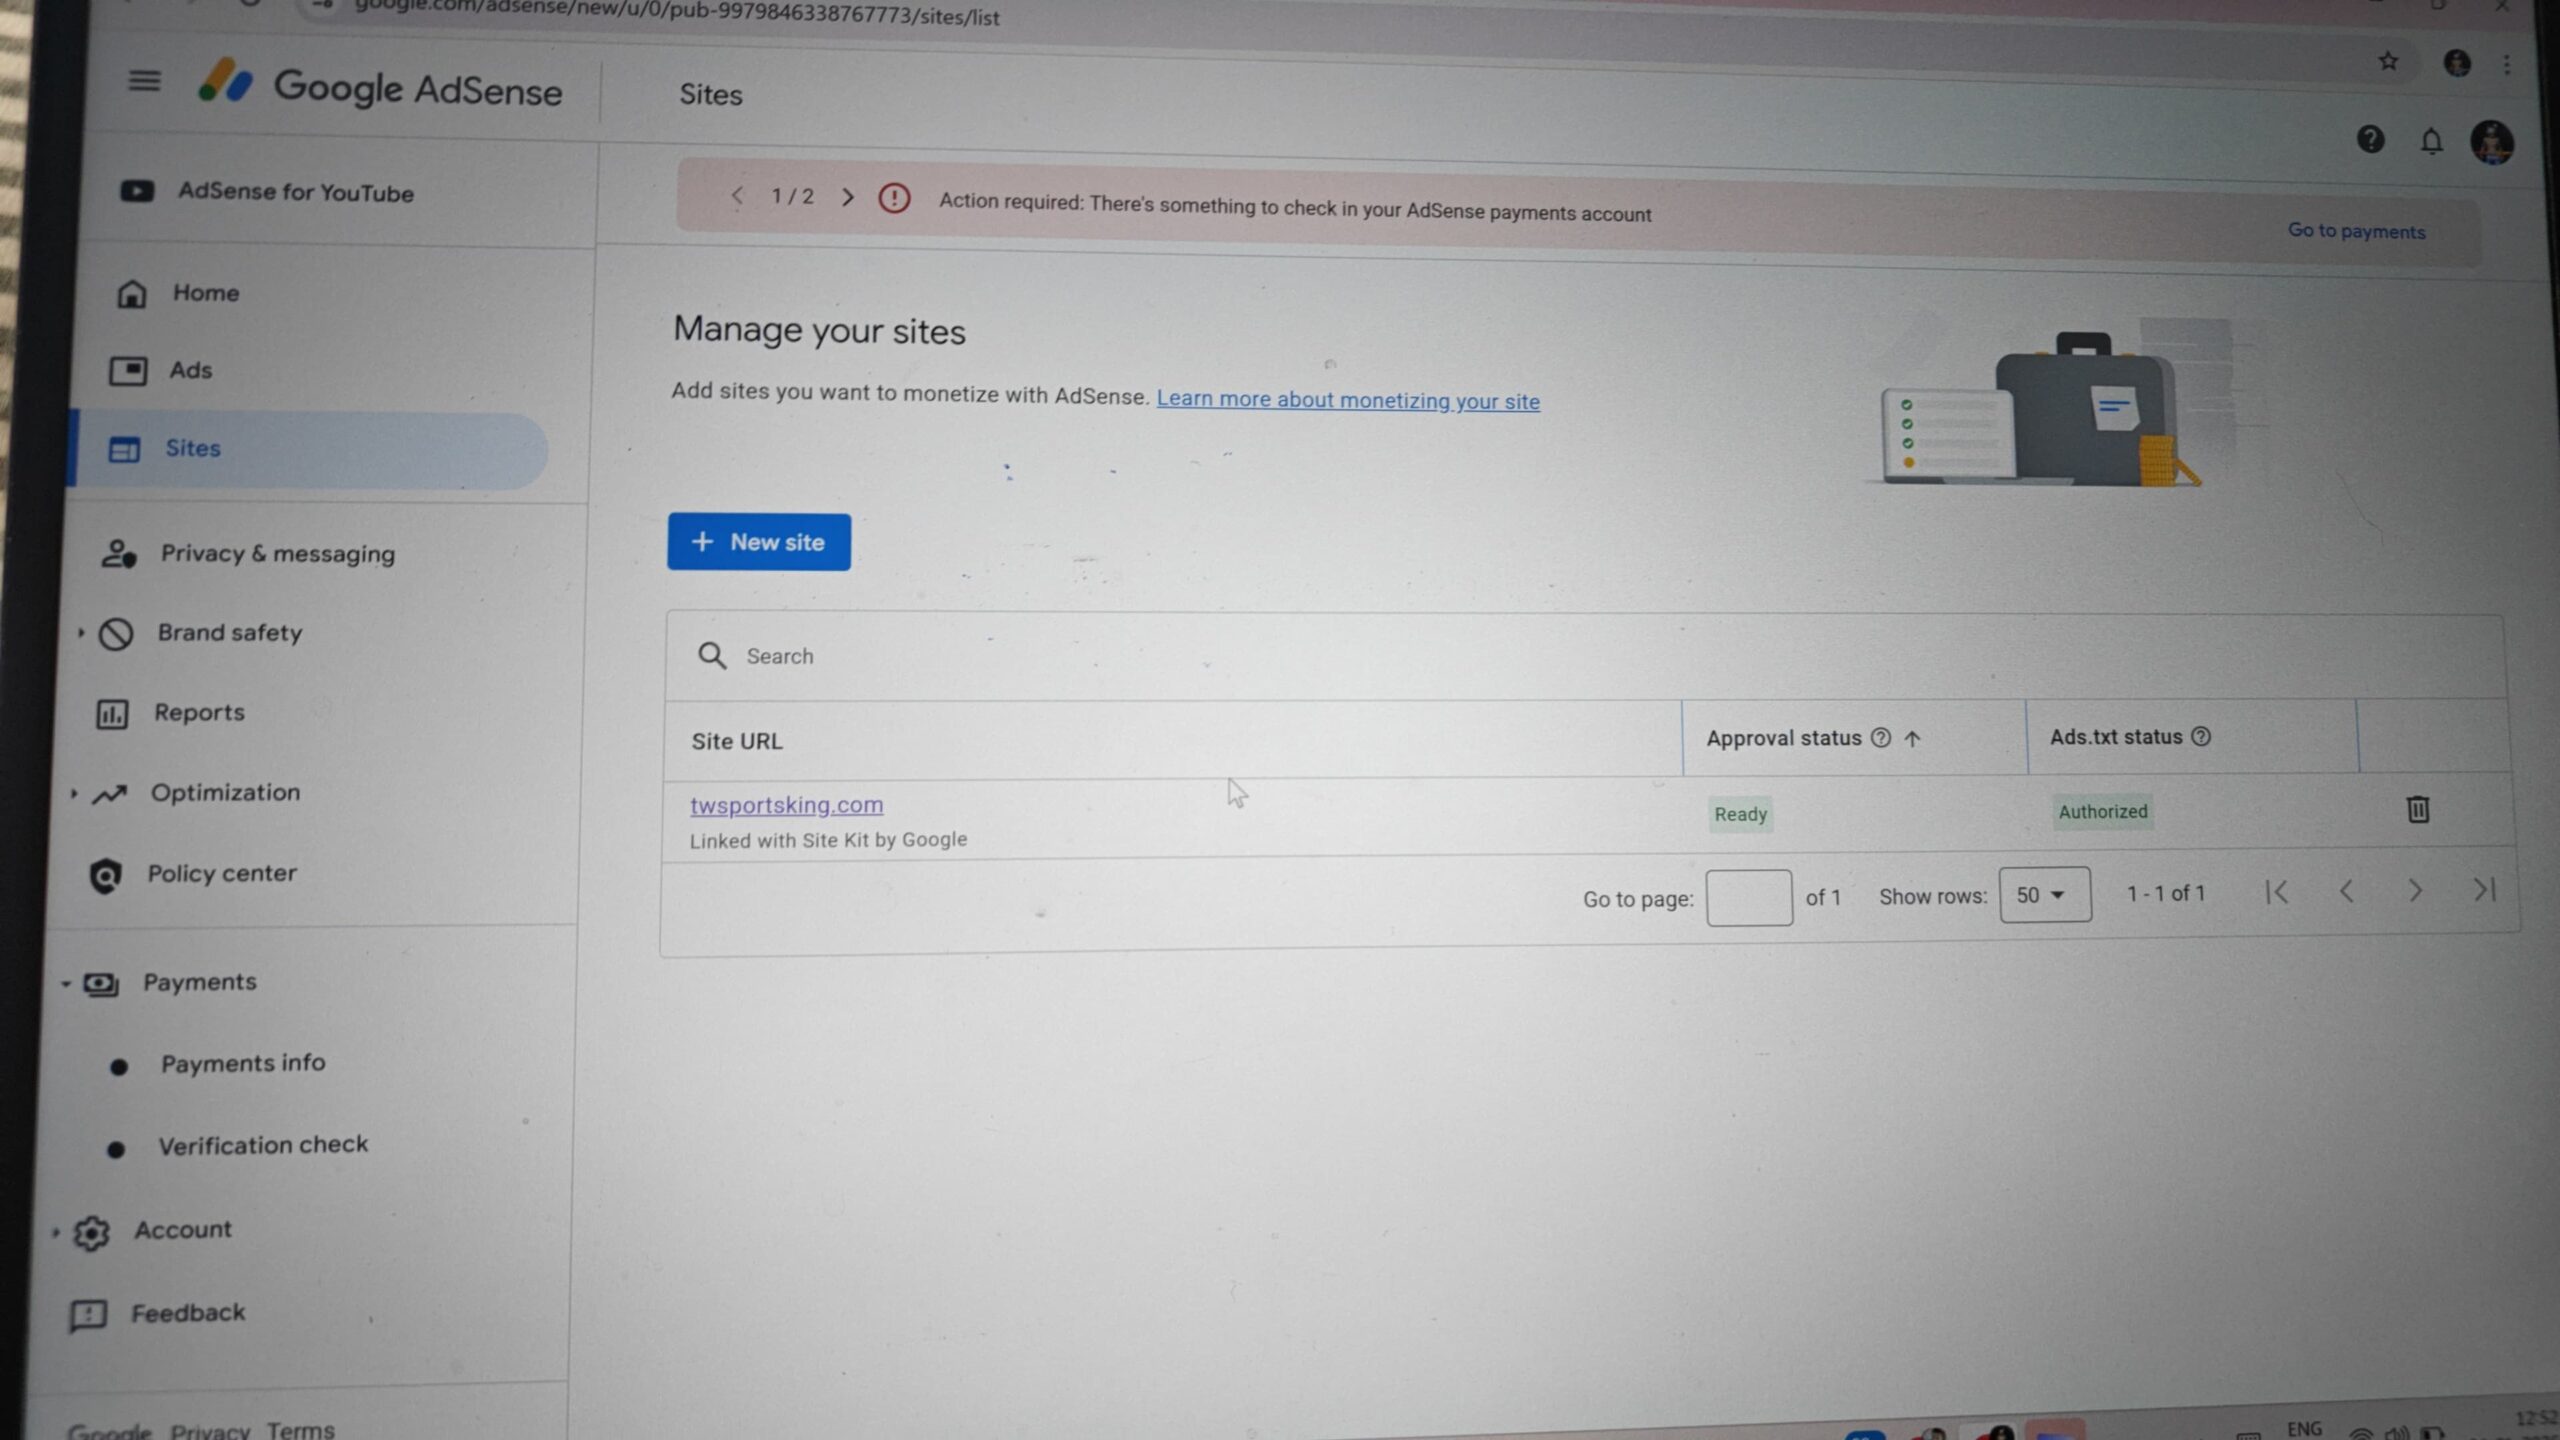Click the red alert warning icon
Screen dimensions: 2560x1440
tap(894, 198)
